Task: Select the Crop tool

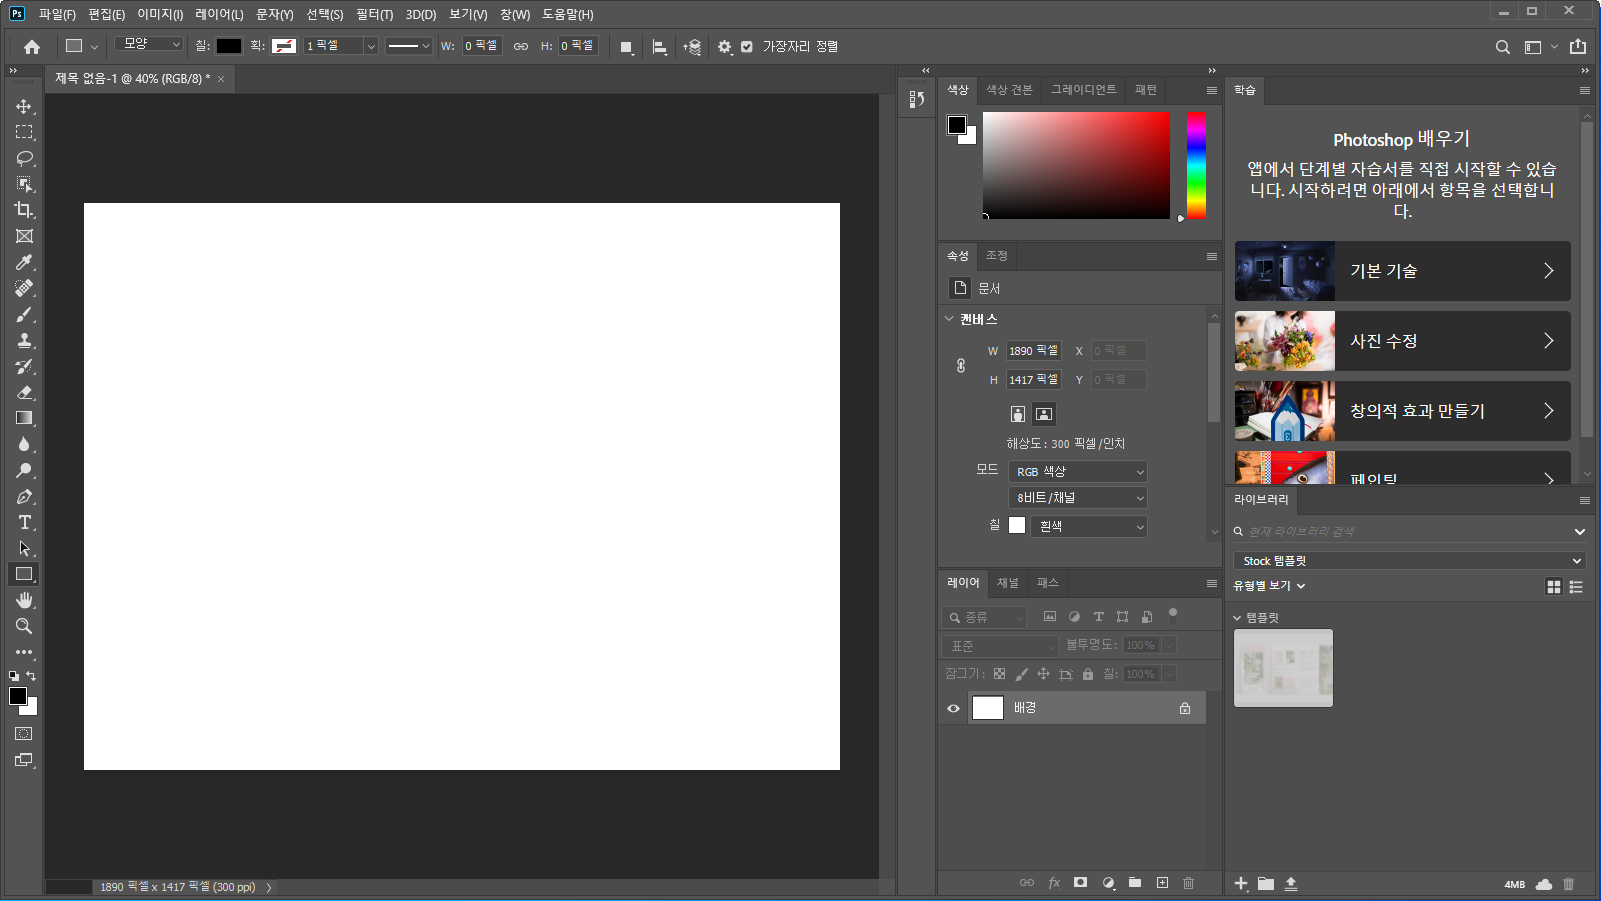Action: (24, 210)
